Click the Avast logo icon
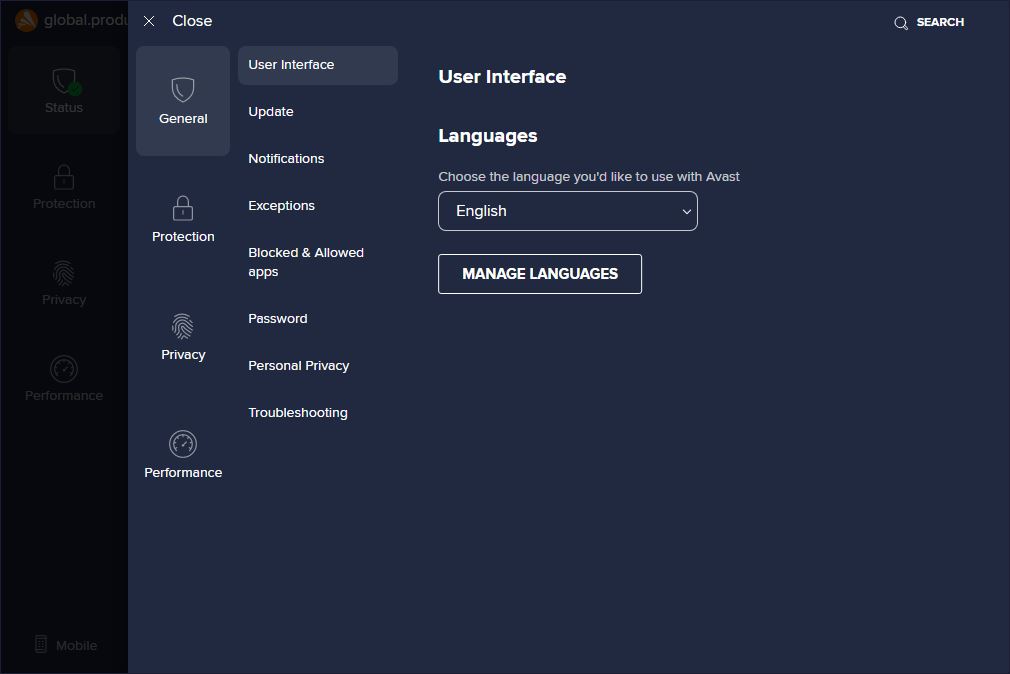 pos(26,20)
